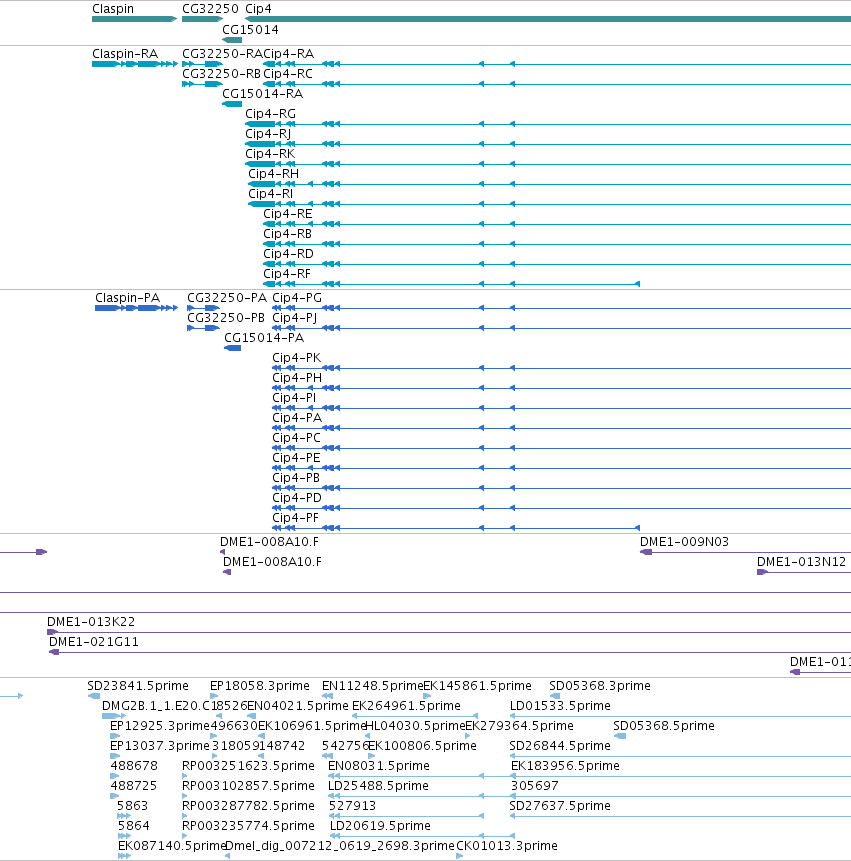
Task: Select the EK183956.5prime EST label
Action: (x=566, y=766)
